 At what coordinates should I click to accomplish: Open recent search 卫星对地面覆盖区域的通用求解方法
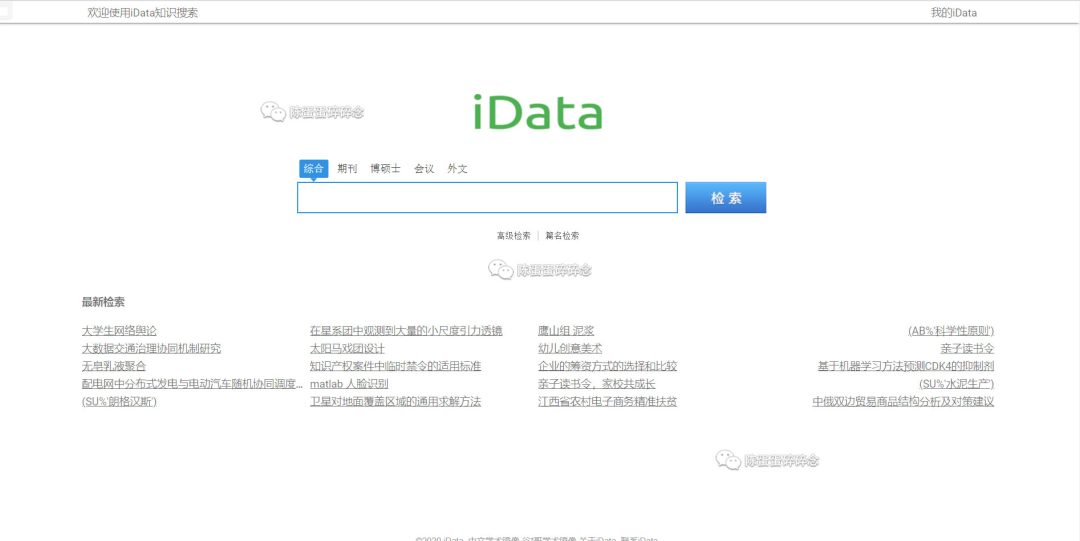pos(395,402)
